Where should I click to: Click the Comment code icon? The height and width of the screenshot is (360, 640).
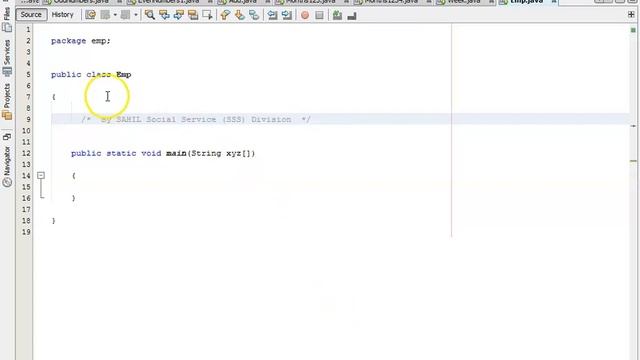point(337,16)
